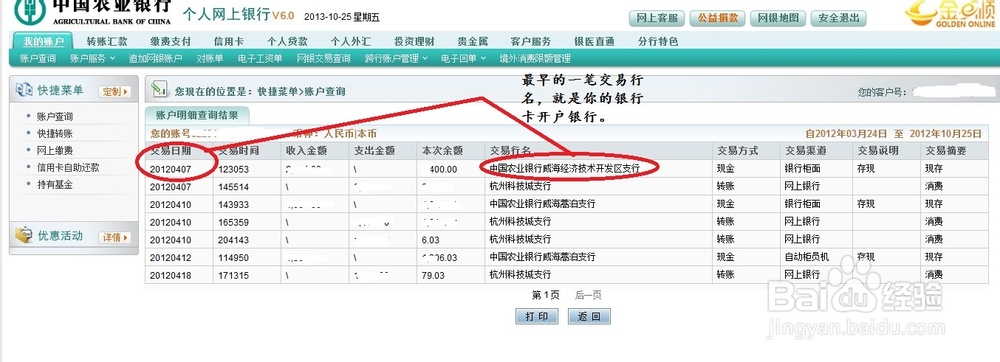Open the 银医直通 tab
The width and height of the screenshot is (1000, 362).
[x=594, y=41]
